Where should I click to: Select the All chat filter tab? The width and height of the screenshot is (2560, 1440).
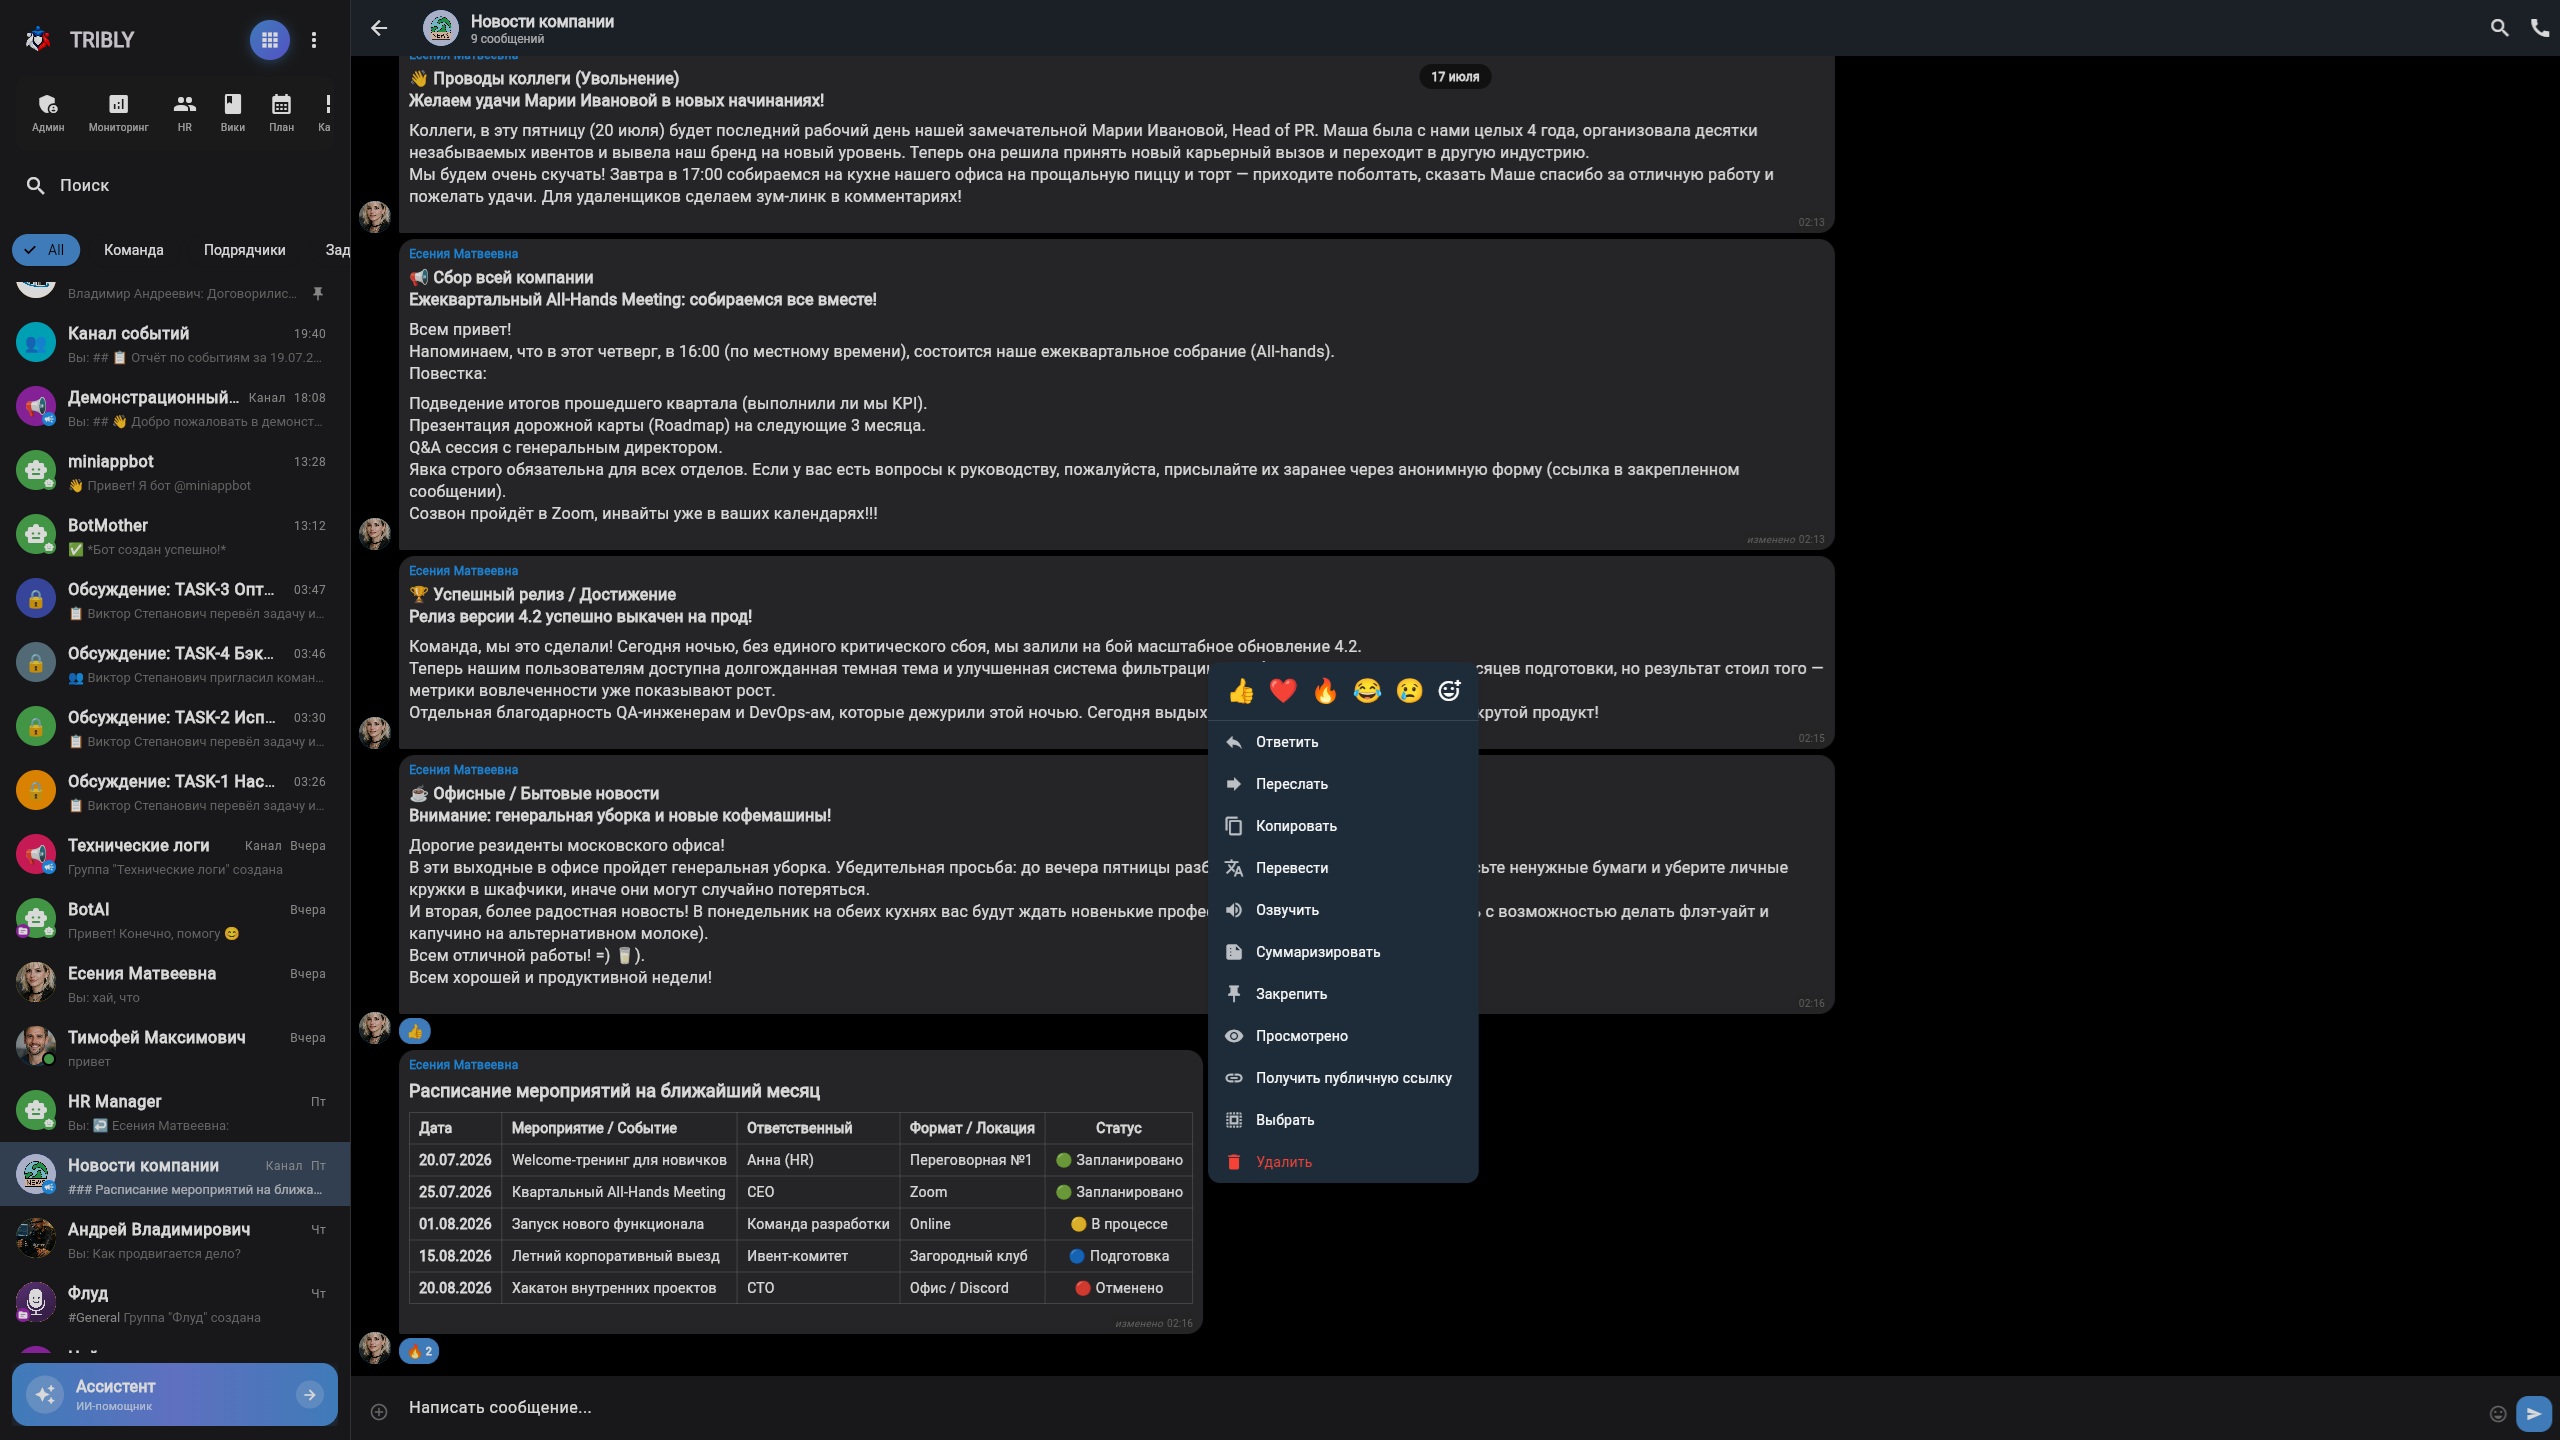tap(46, 250)
